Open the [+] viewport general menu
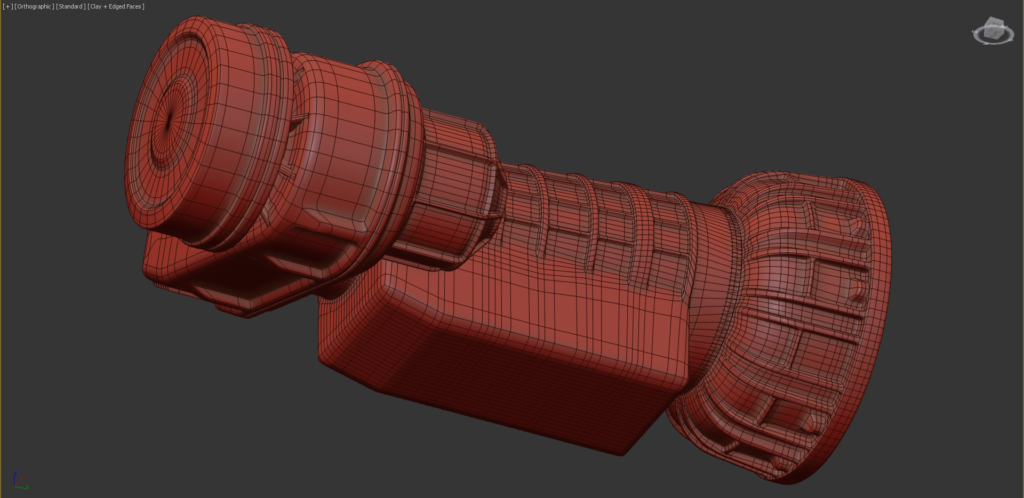This screenshot has height=498, width=1024. click(x=8, y=7)
